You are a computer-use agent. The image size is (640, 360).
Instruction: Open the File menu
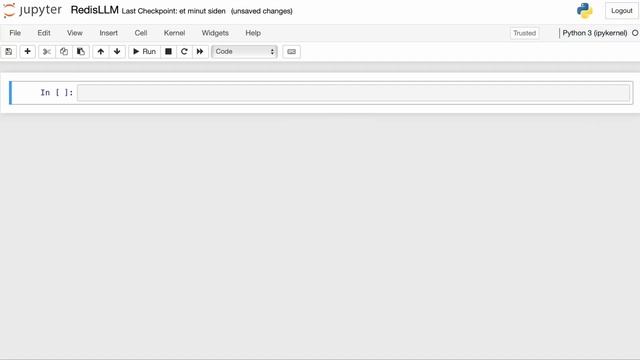[15, 33]
